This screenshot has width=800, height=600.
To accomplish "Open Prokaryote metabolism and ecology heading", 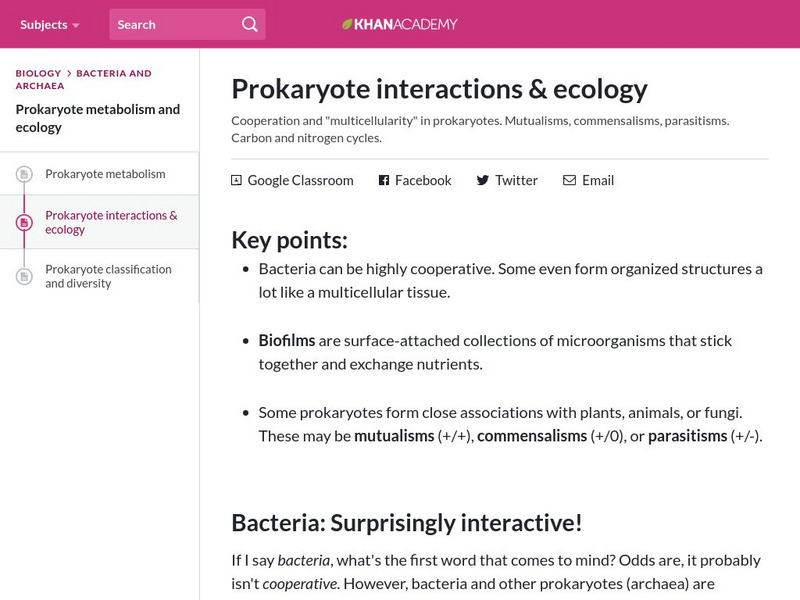I will point(98,118).
